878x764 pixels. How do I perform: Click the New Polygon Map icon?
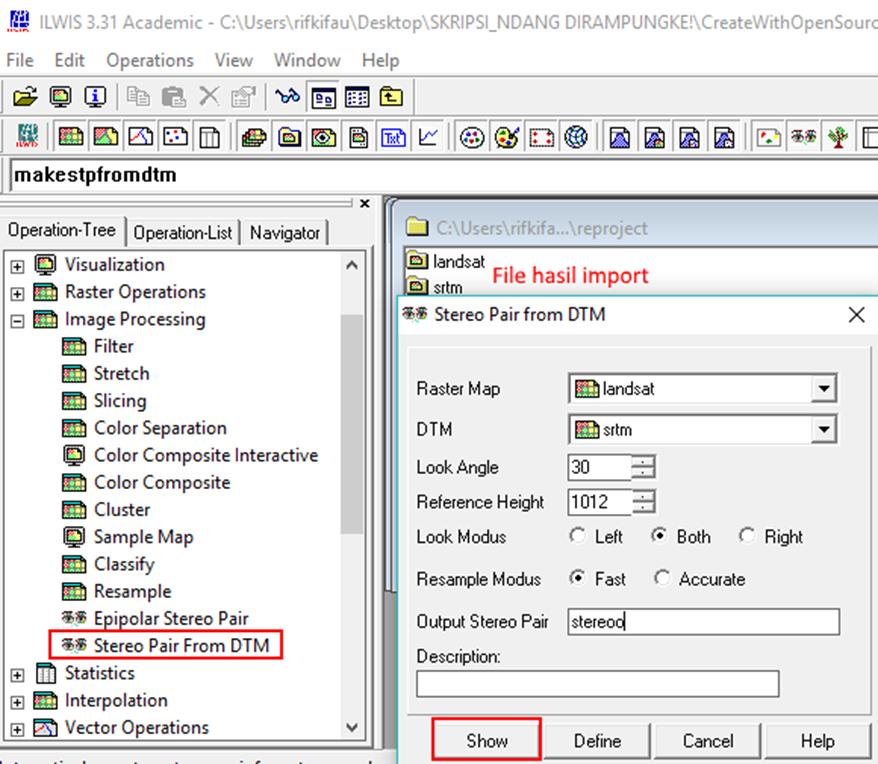tap(106, 137)
